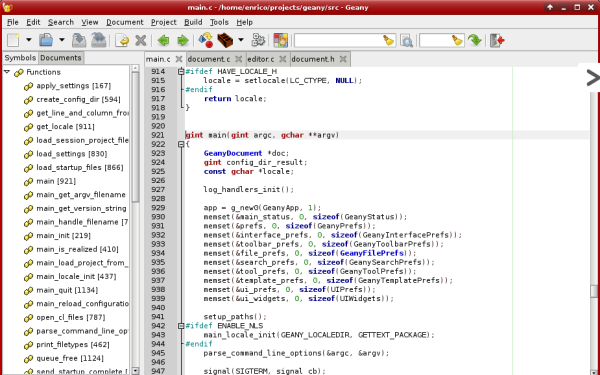Click the toolbar search input field
The image size is (600, 375).
point(338,40)
